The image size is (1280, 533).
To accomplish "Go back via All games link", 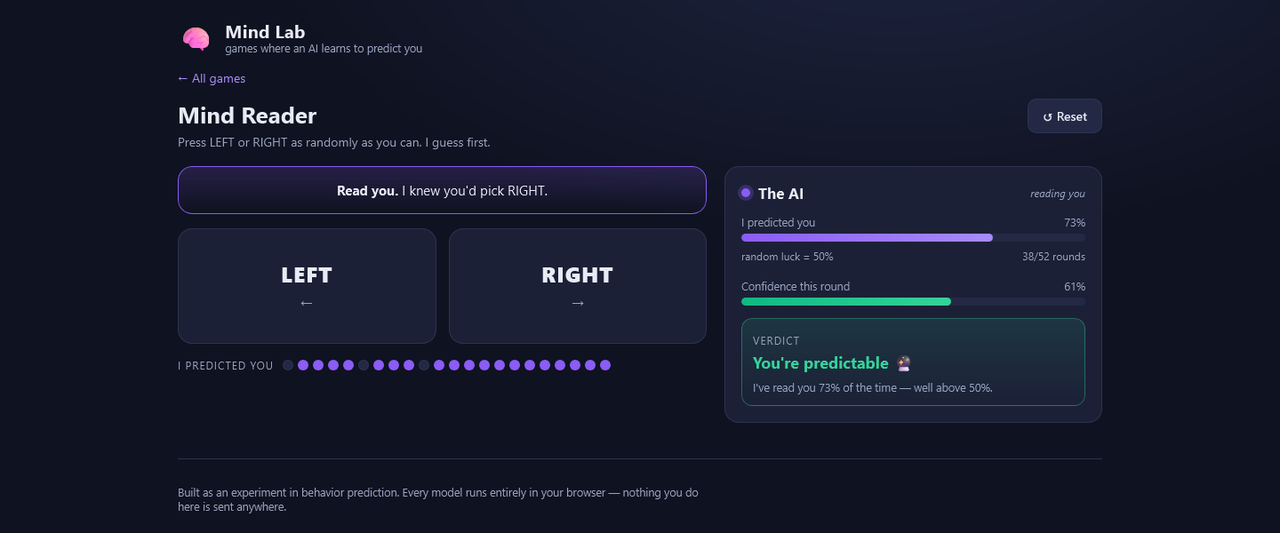I will click(211, 78).
